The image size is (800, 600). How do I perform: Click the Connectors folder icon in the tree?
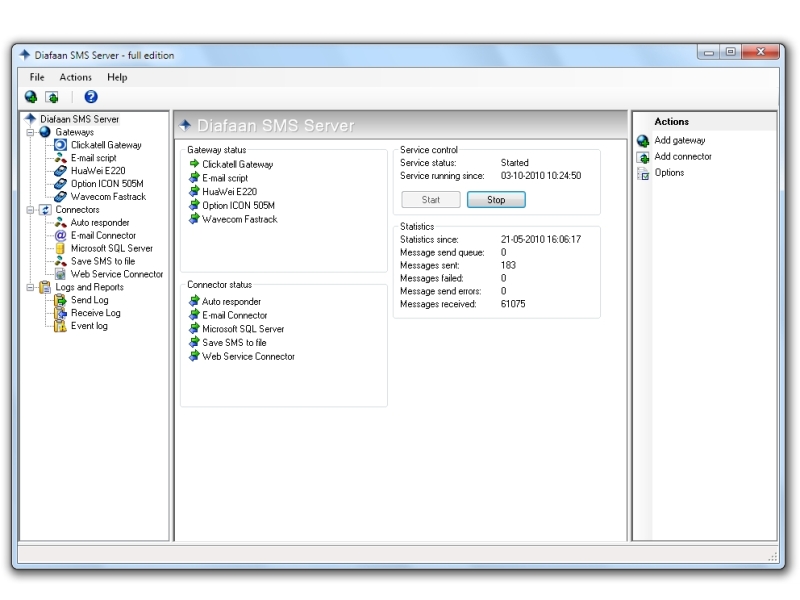click(x=45, y=210)
